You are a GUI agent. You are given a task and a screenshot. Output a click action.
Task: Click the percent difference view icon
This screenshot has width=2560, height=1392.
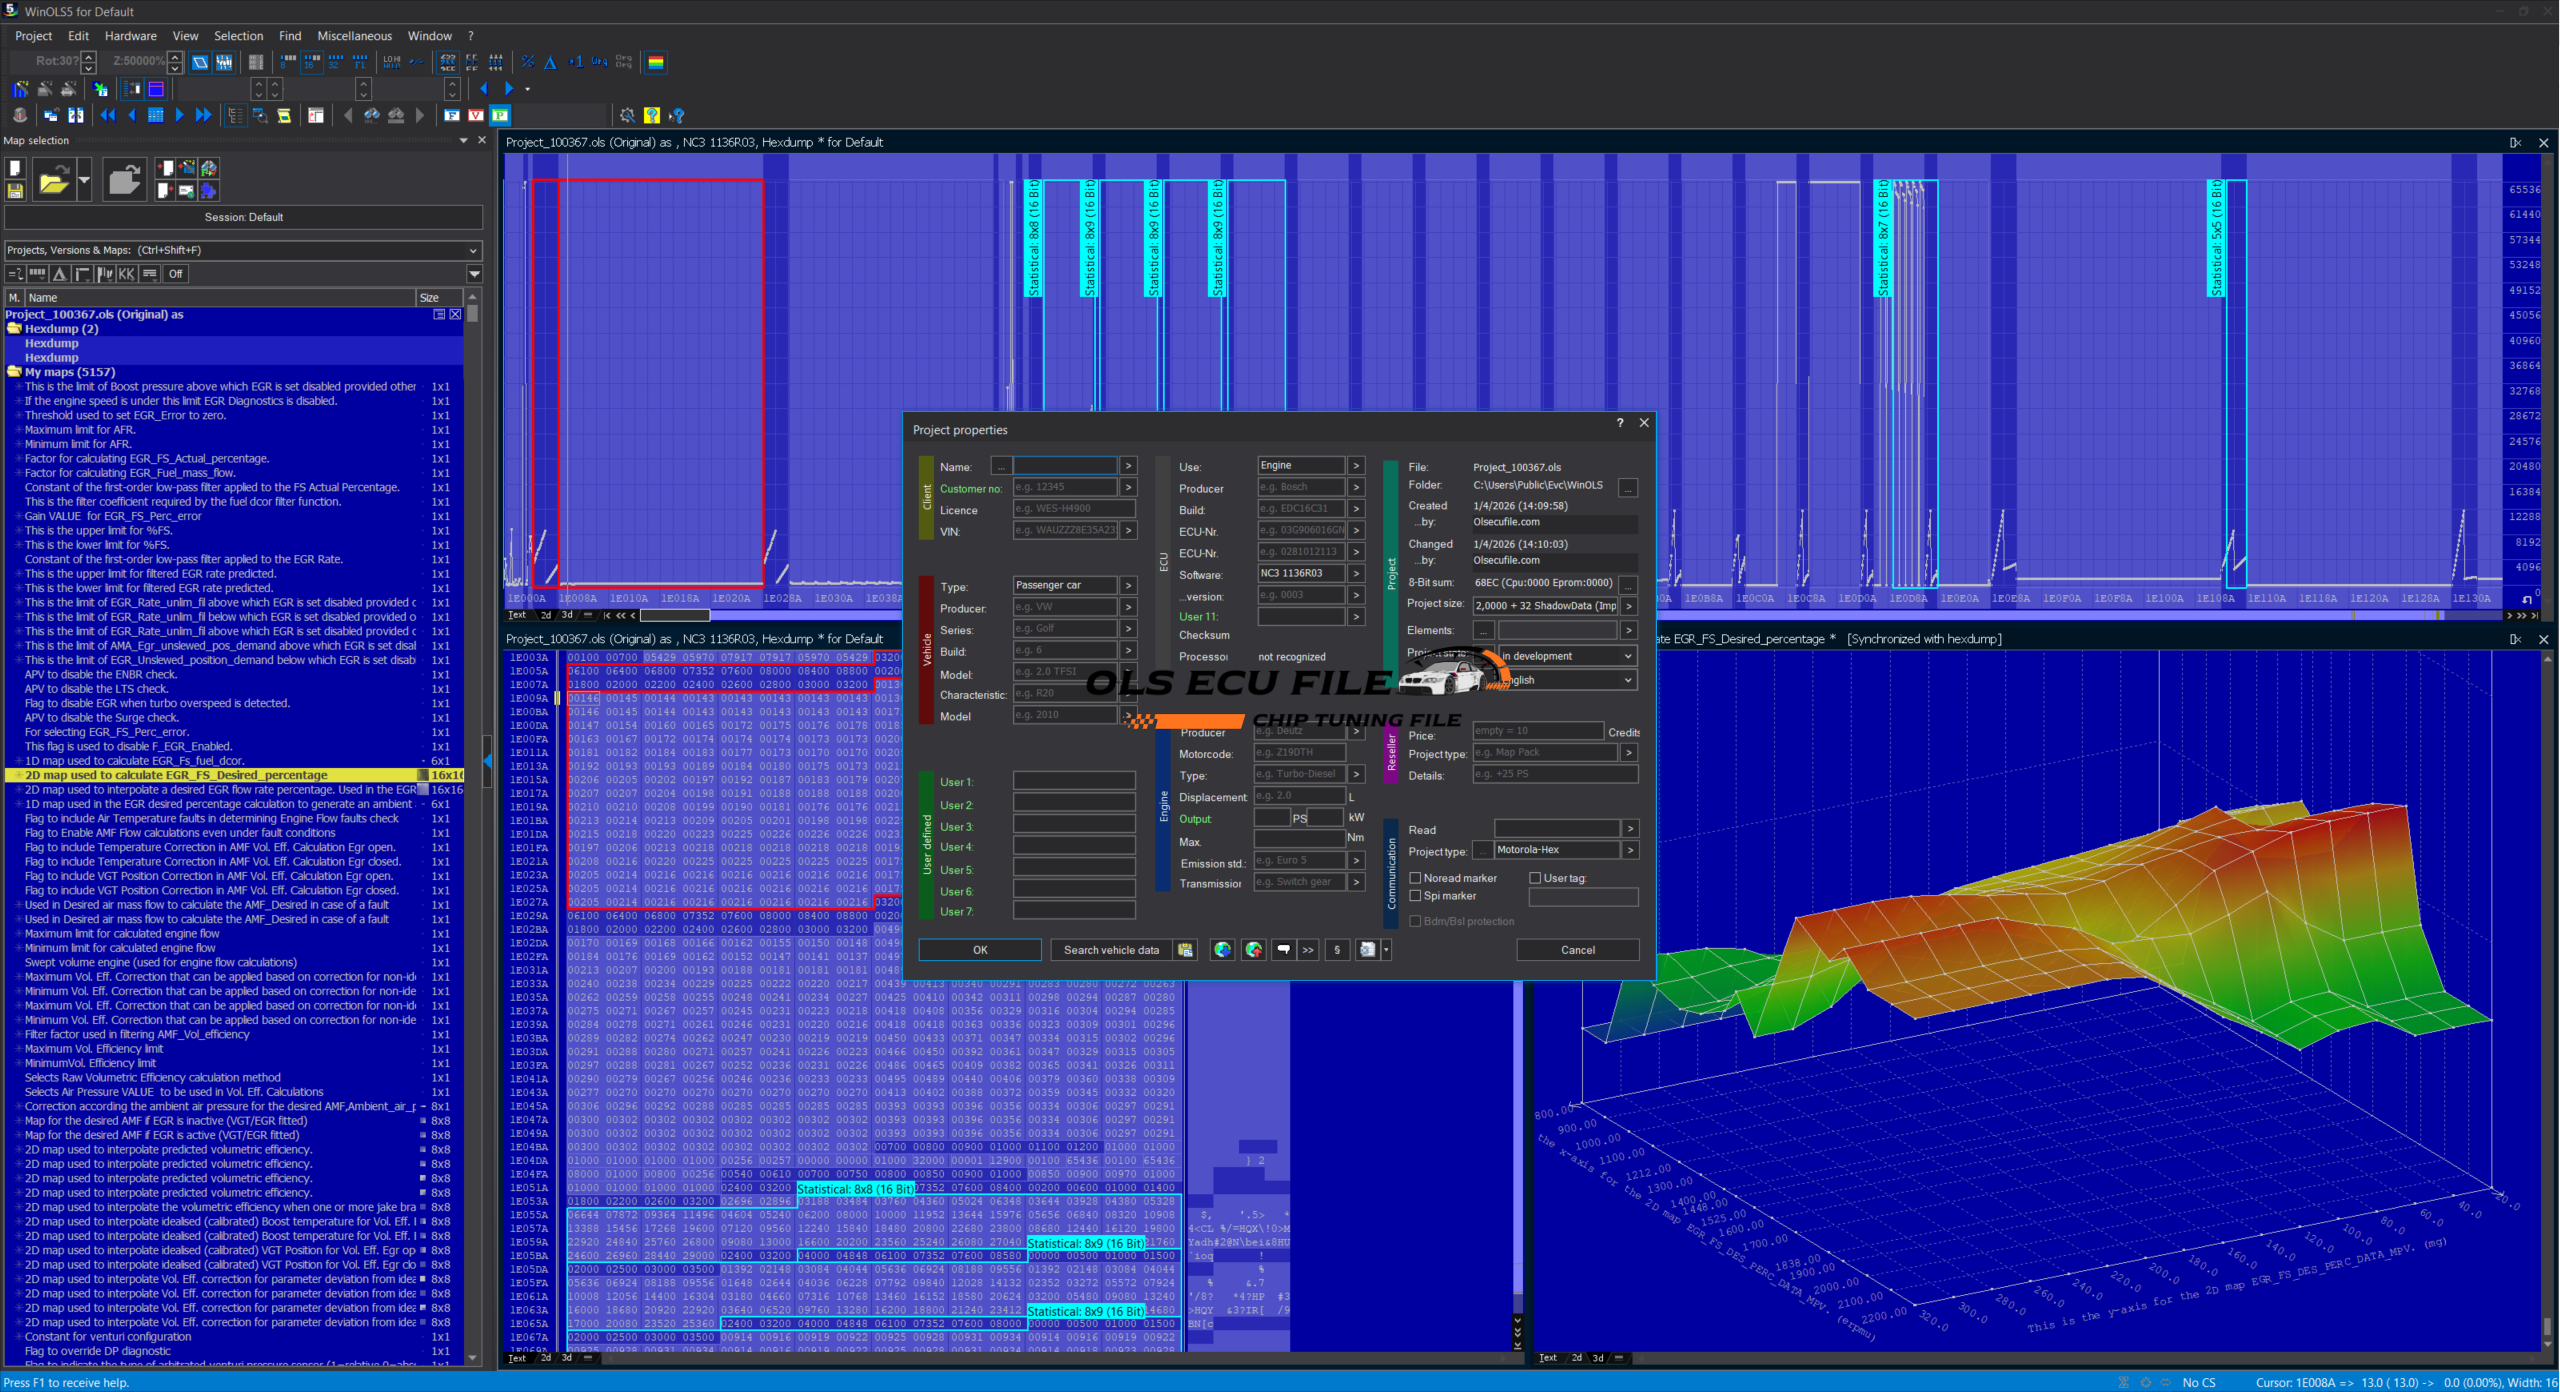528,62
